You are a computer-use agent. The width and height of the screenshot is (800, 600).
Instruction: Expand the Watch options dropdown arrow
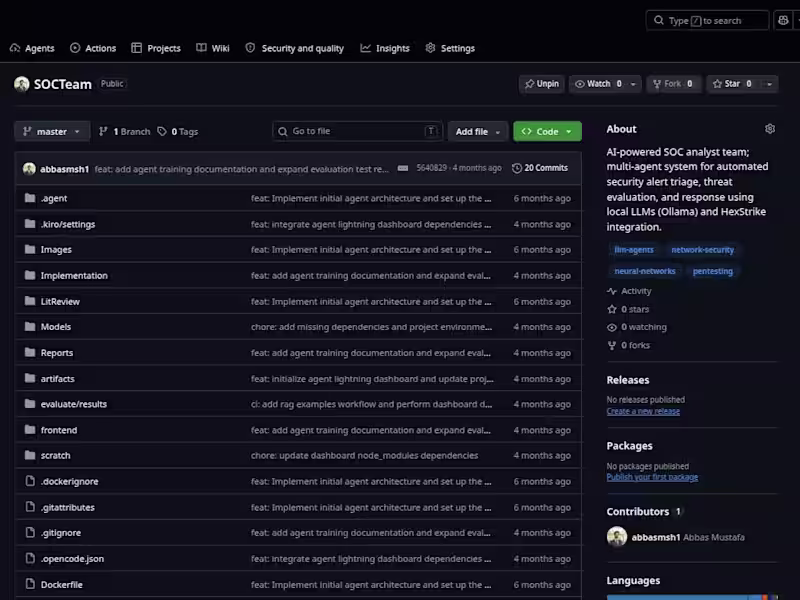633,84
